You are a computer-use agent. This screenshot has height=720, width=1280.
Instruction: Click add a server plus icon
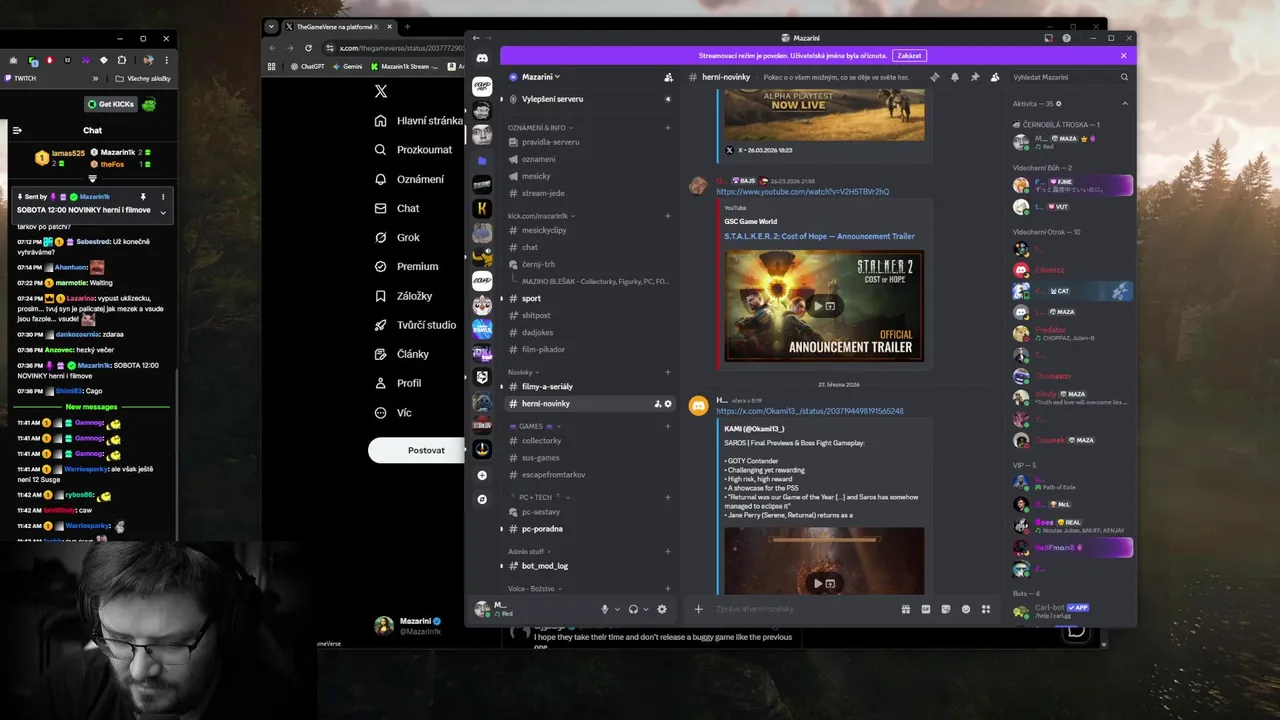pyautogui.click(x=482, y=475)
